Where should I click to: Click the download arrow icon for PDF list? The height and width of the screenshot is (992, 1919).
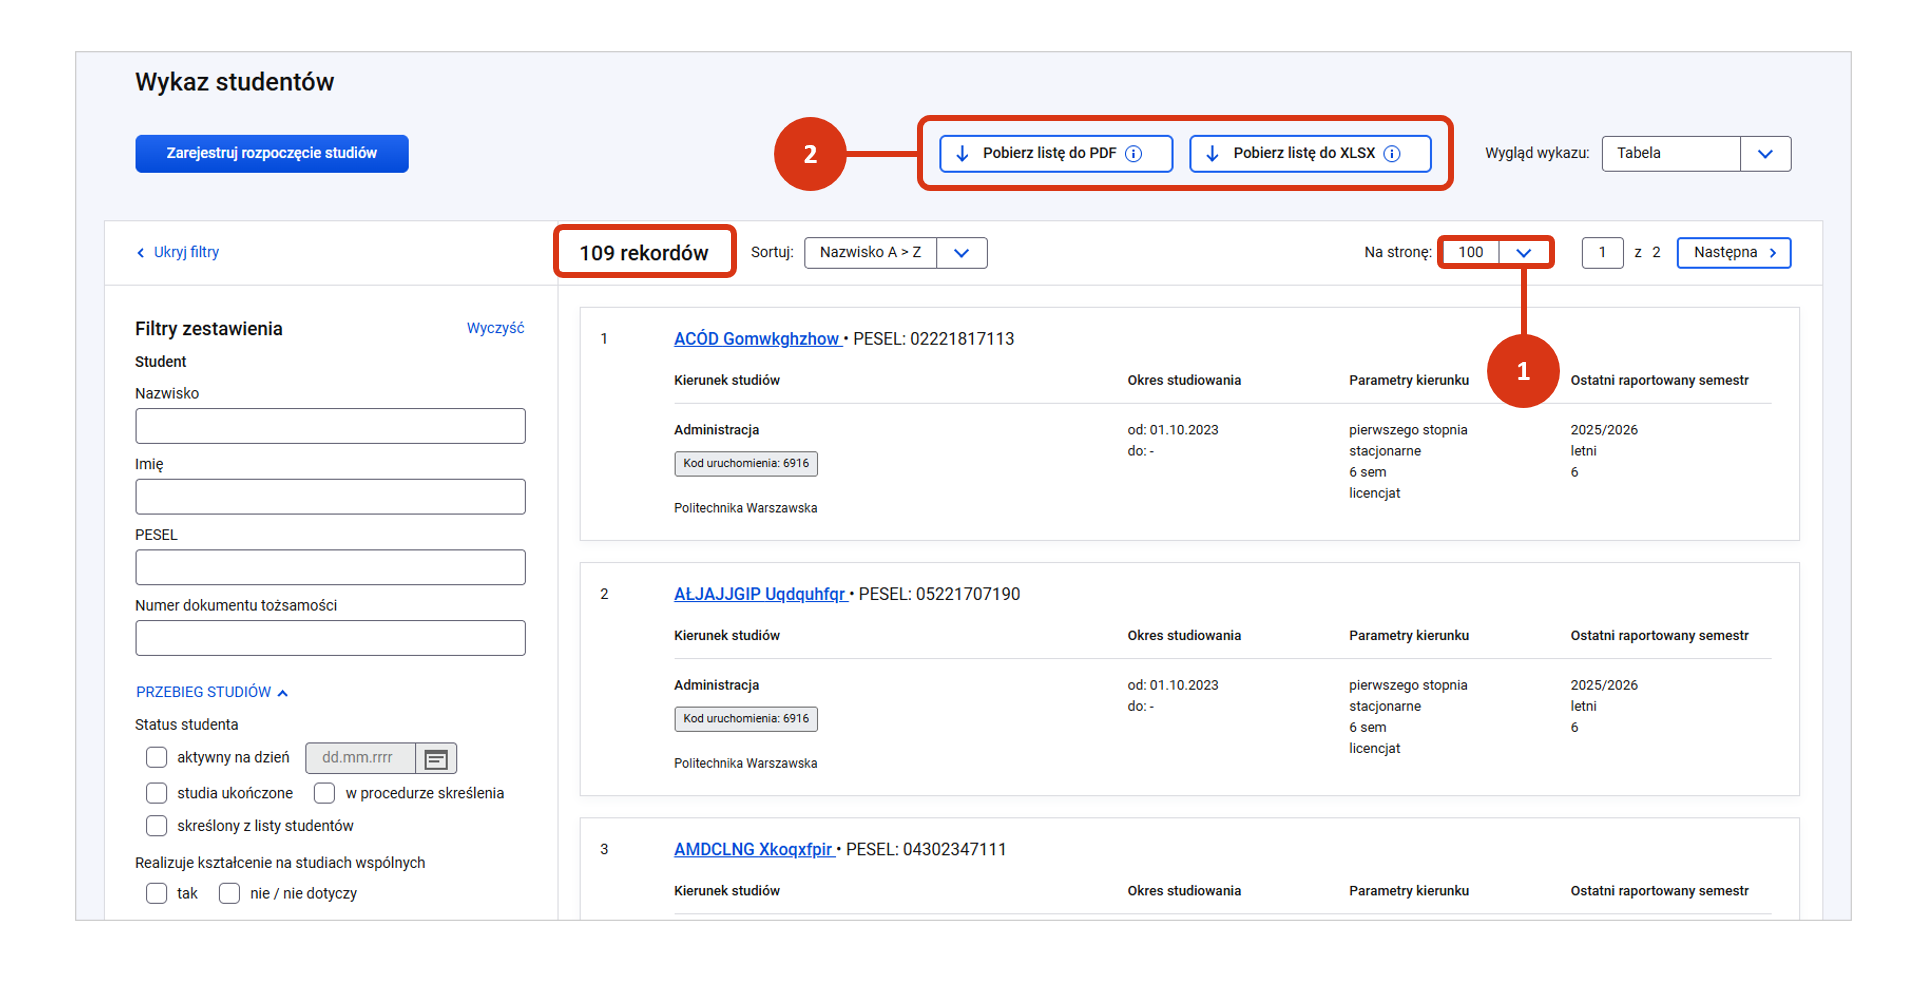(962, 153)
